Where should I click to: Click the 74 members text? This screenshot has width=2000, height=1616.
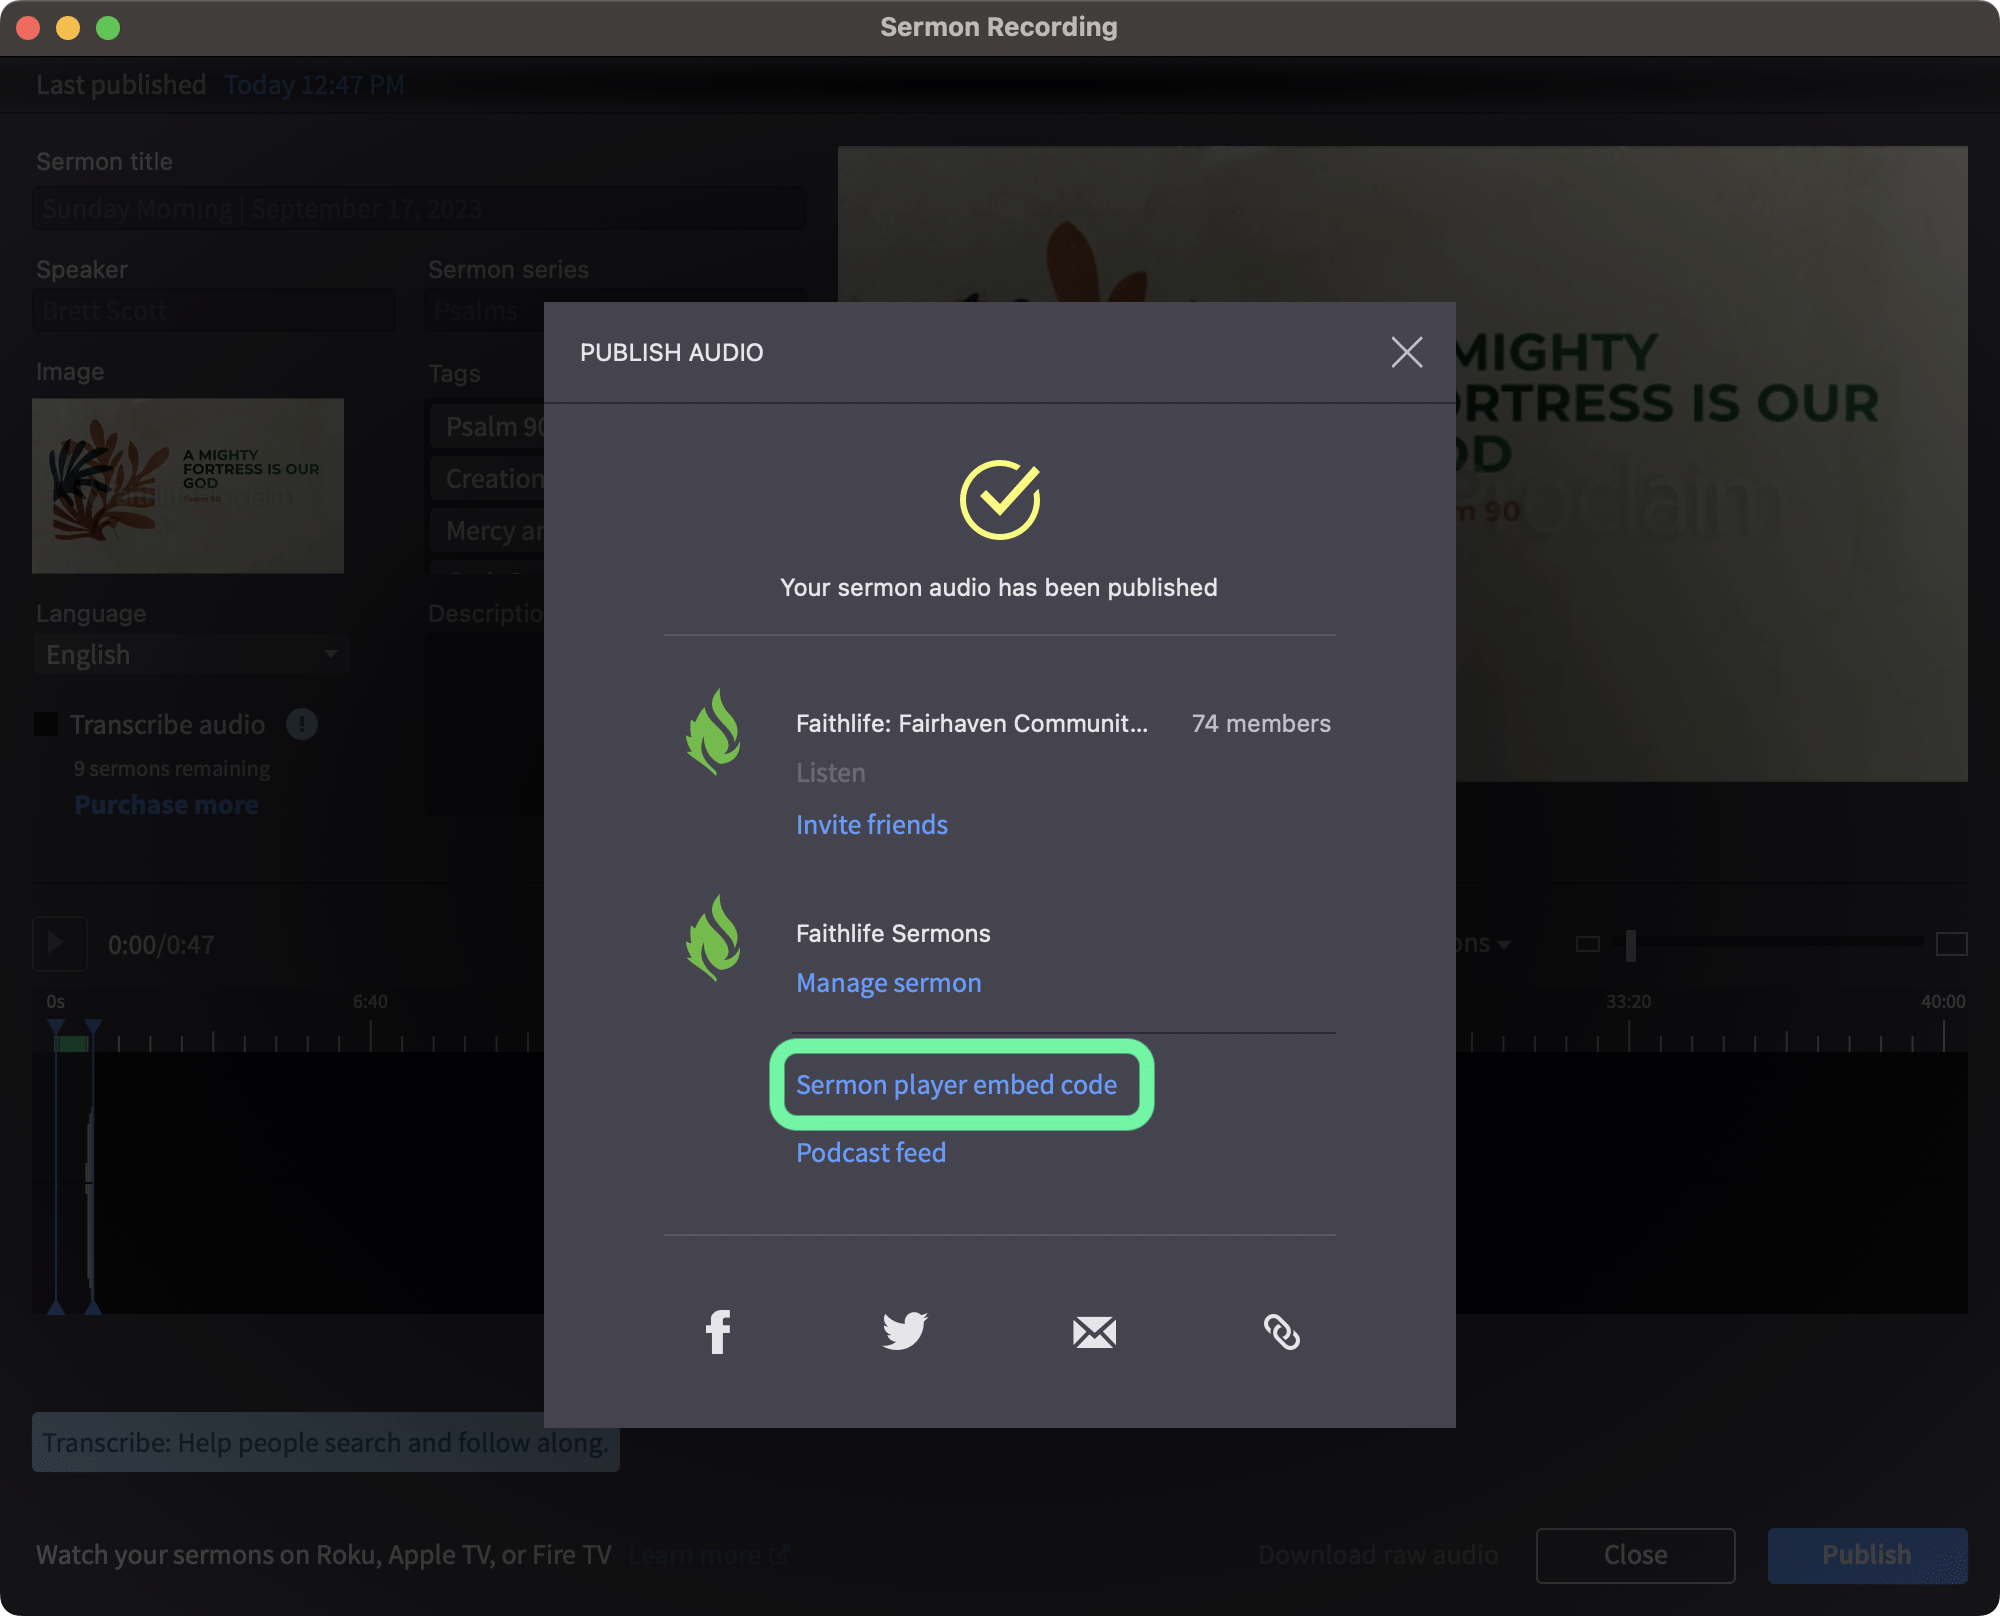pos(1261,723)
